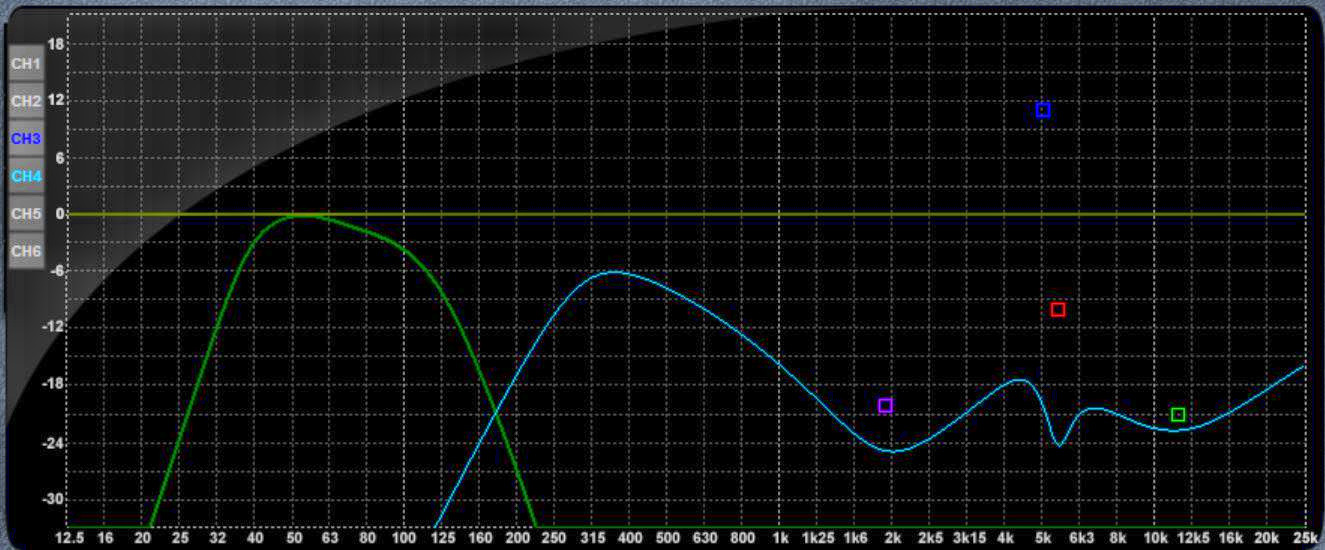This screenshot has height=550, width=1325.
Task: Toggle the CH1 channel button
Action: click(26, 63)
